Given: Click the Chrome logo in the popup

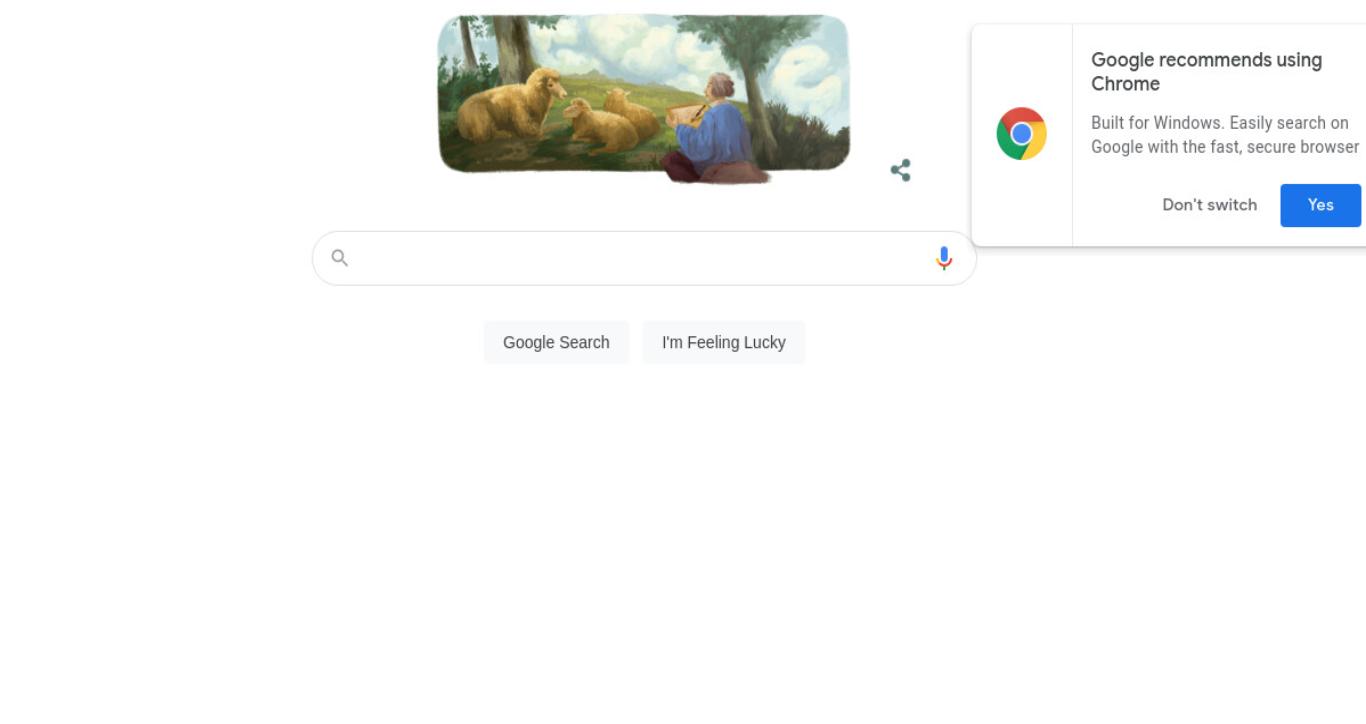Looking at the screenshot, I should (1021, 134).
